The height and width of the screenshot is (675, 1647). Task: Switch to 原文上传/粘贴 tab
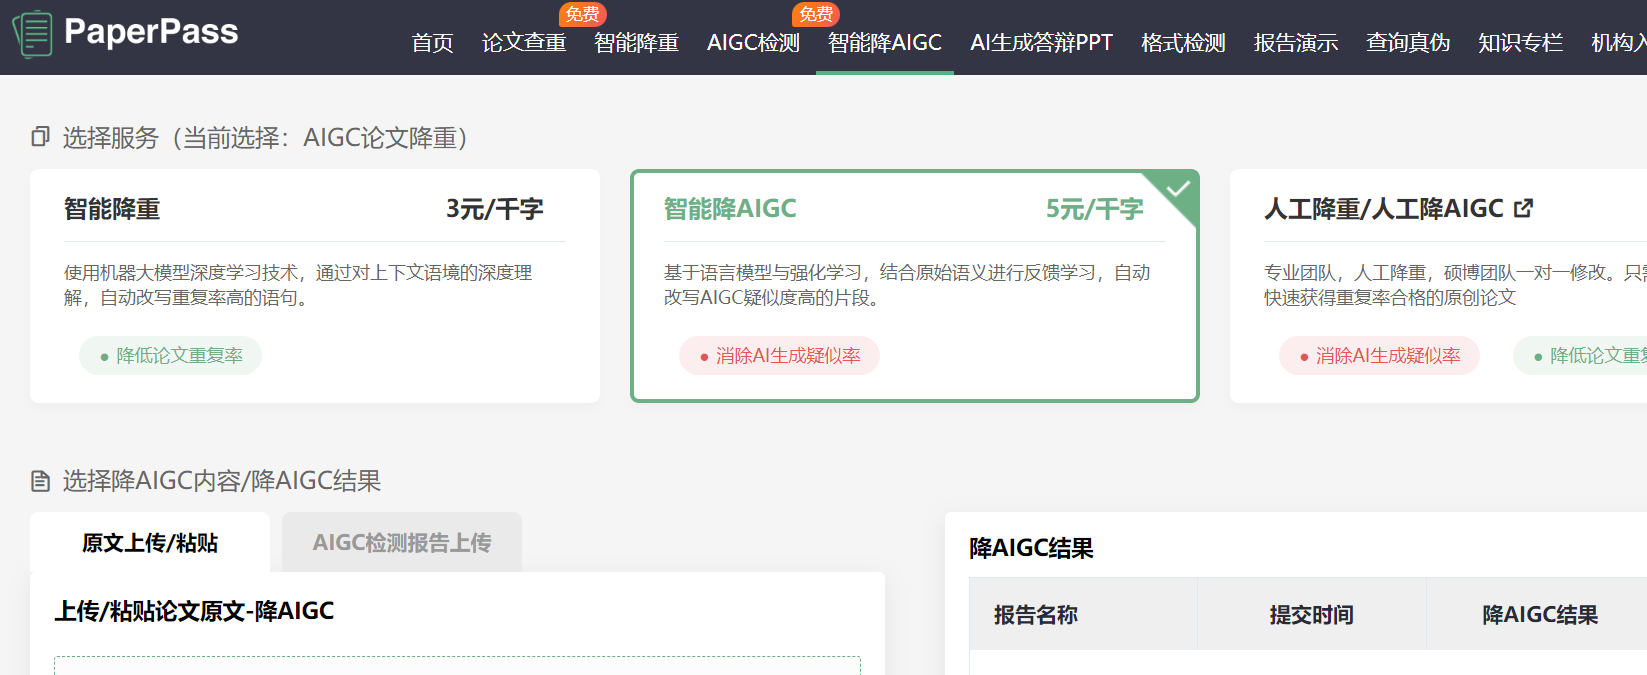150,542
